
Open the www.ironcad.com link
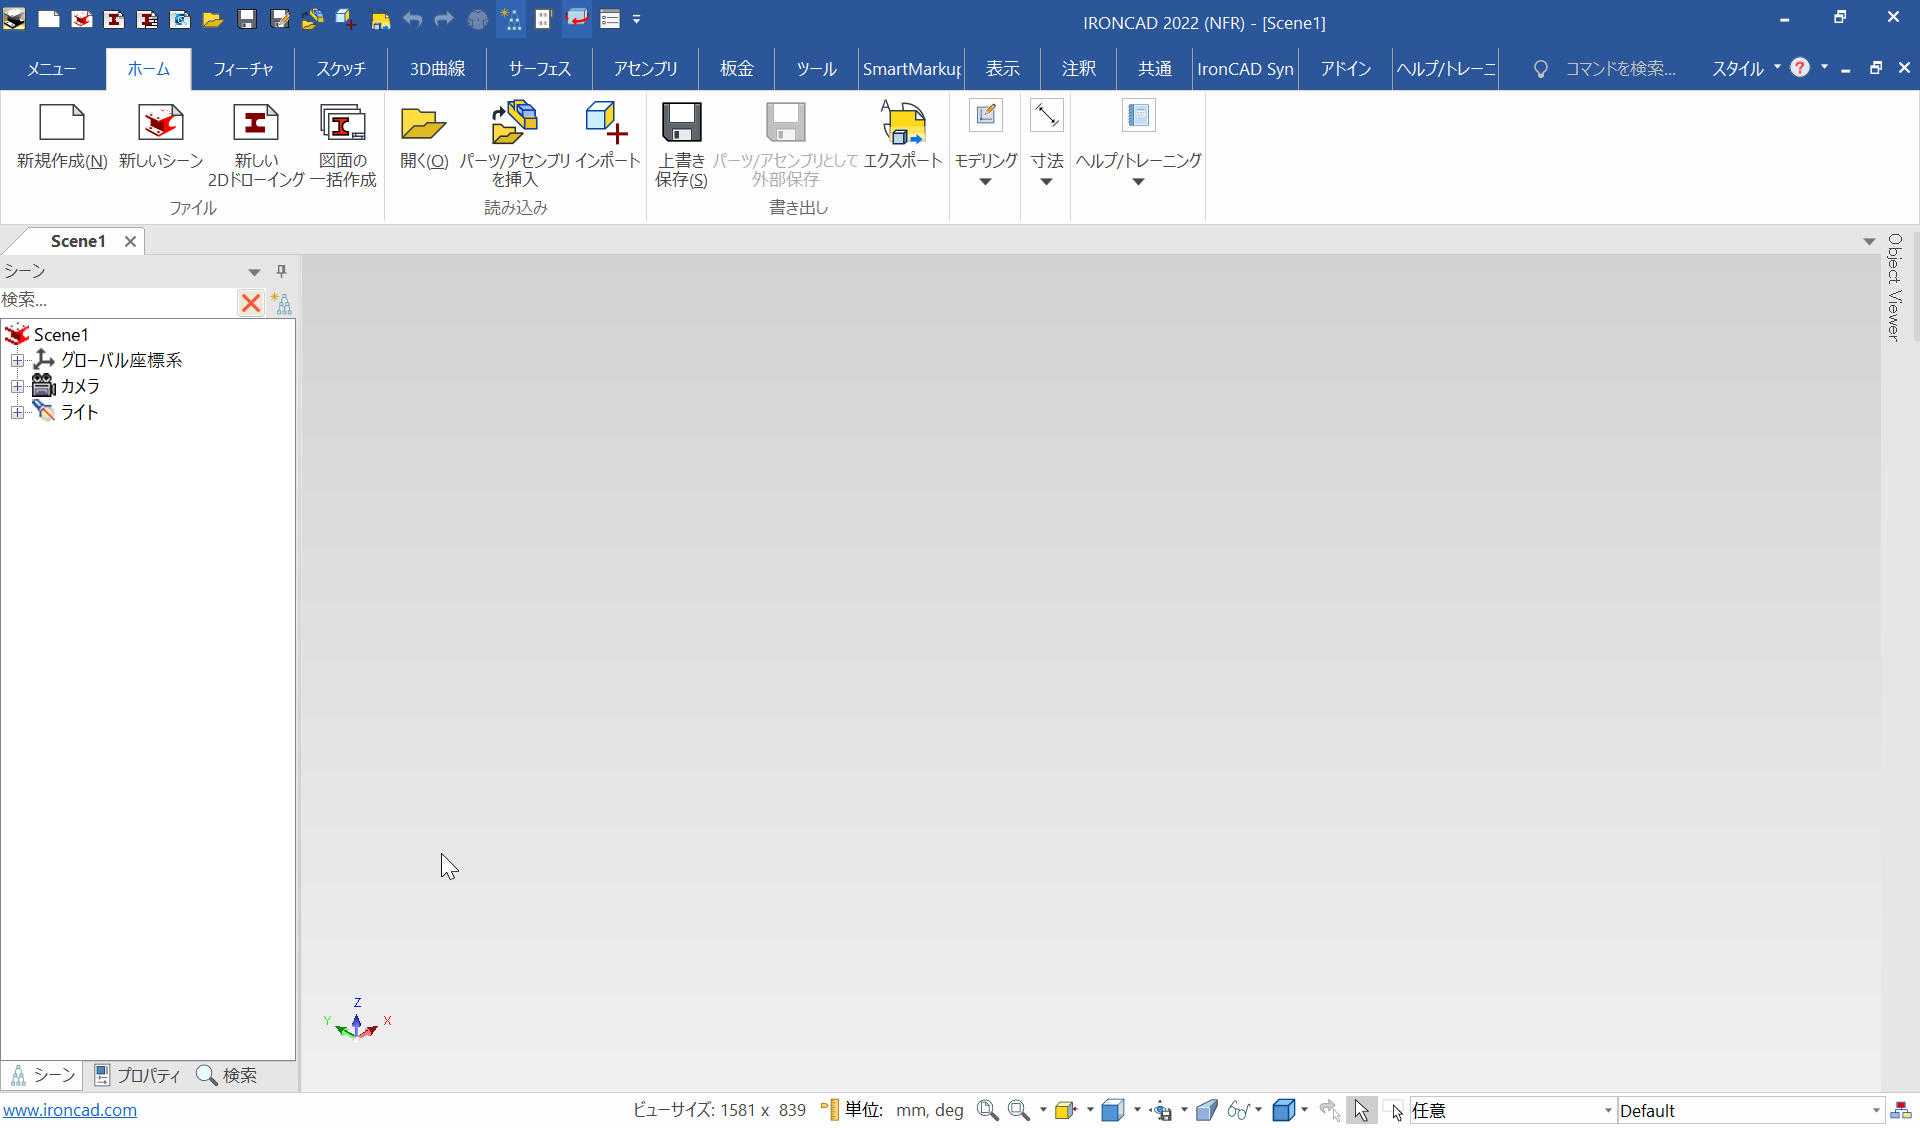(70, 1110)
